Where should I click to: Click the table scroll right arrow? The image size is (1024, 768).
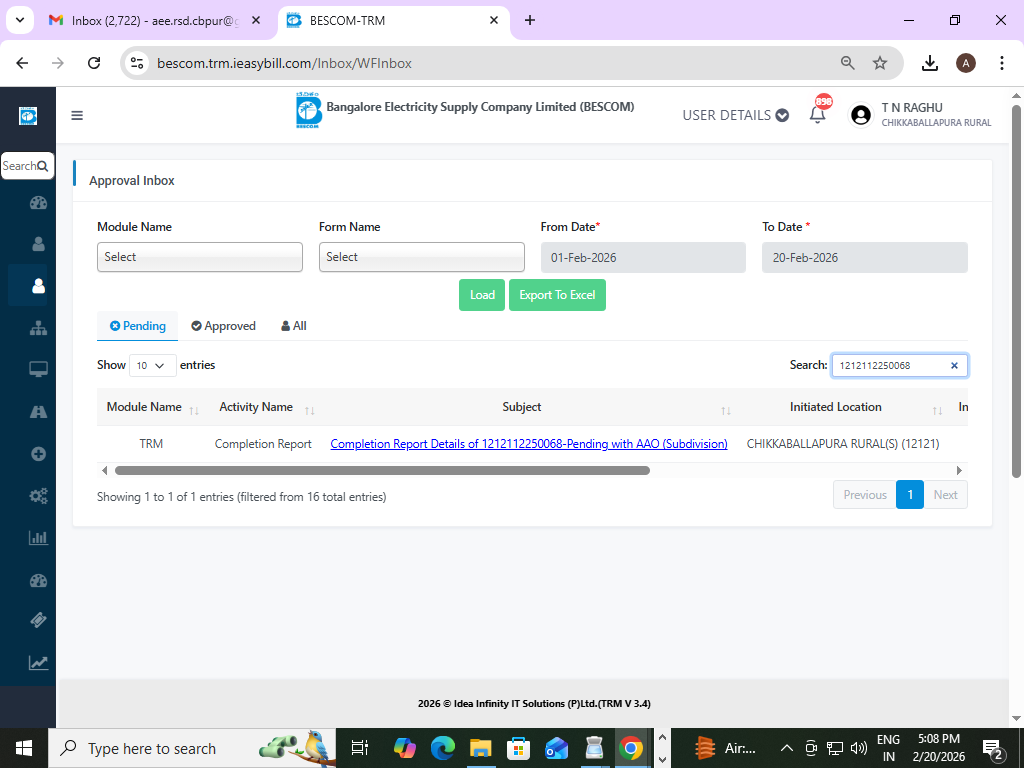[x=959, y=471]
